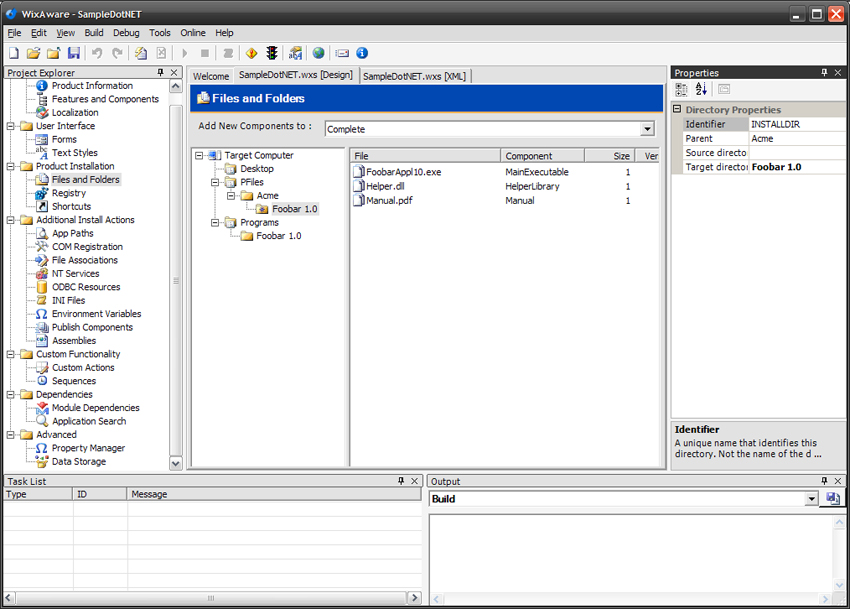Open the Tools menu
This screenshot has height=609, width=850.
pyautogui.click(x=160, y=33)
